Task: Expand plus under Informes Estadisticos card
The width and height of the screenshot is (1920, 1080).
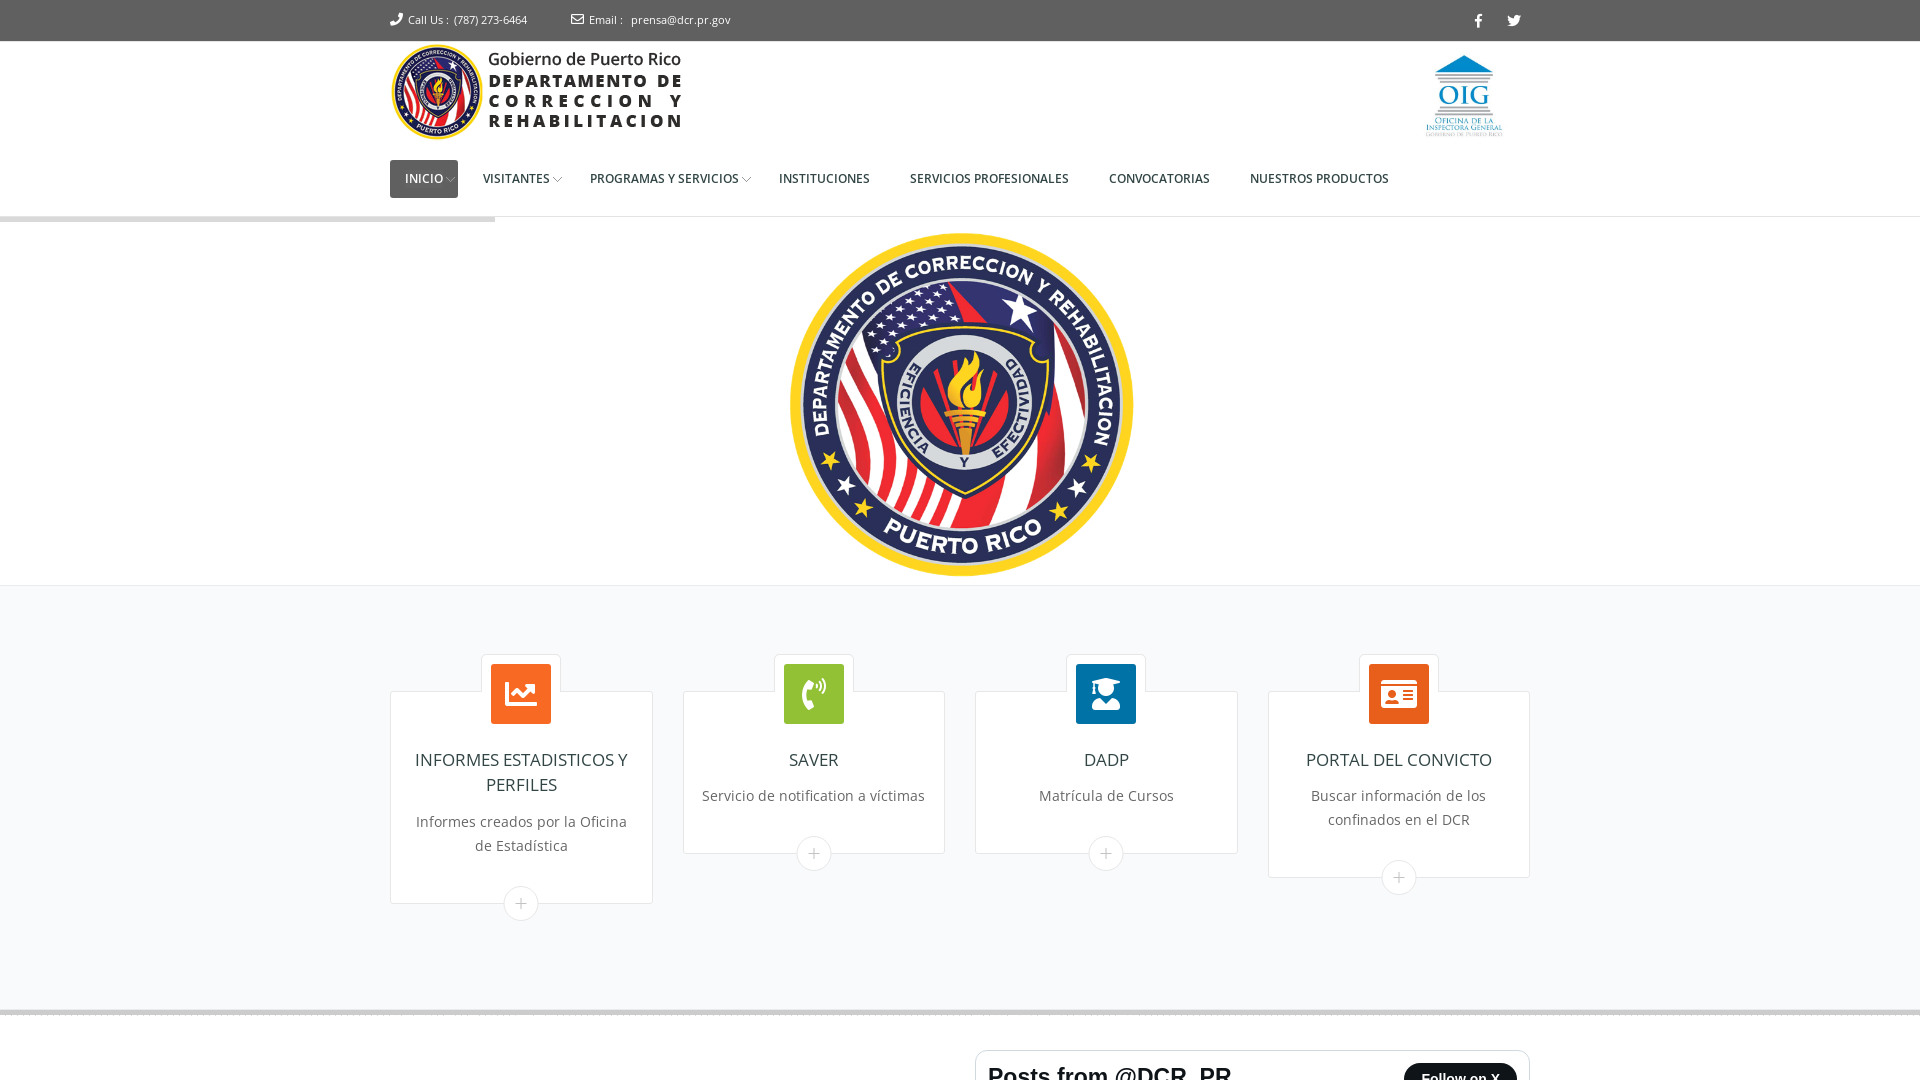Action: pos(521,904)
